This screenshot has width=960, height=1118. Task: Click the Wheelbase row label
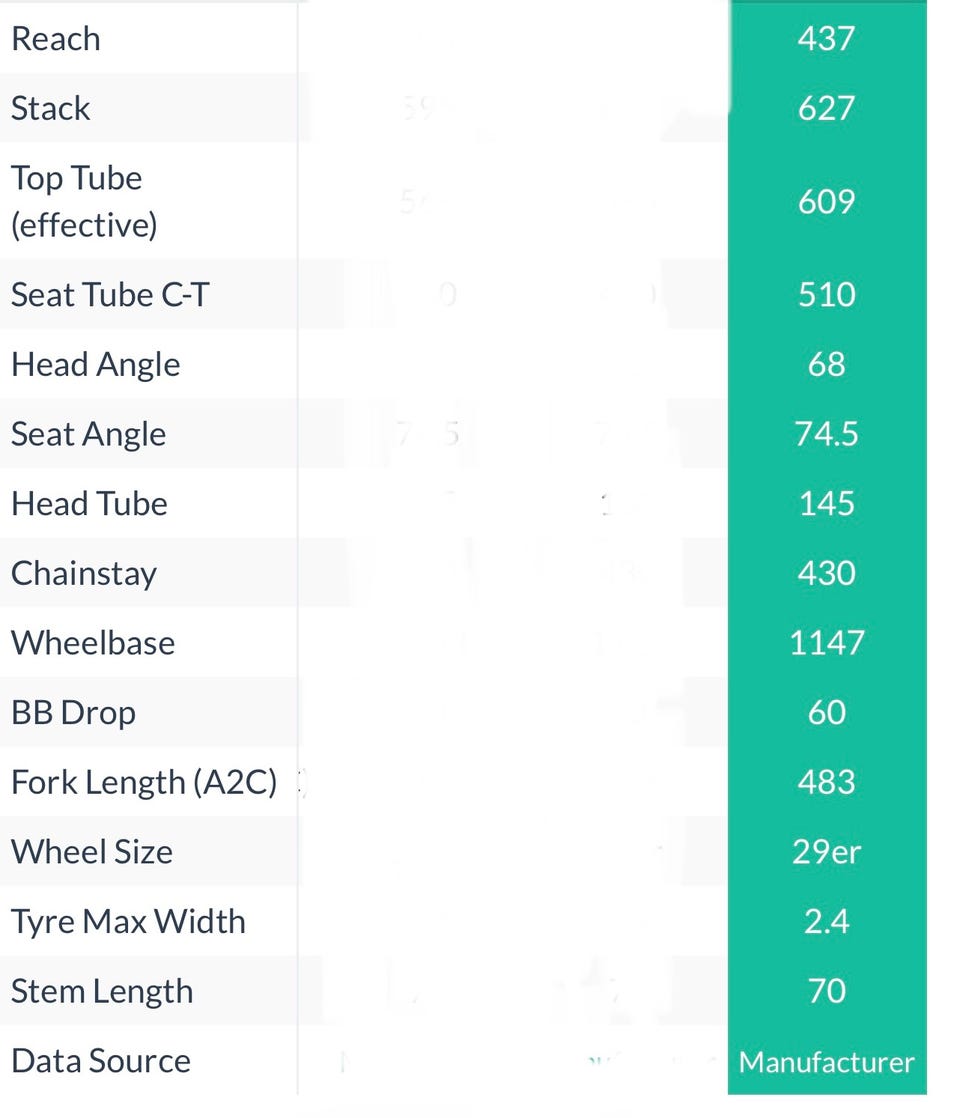coord(93,642)
